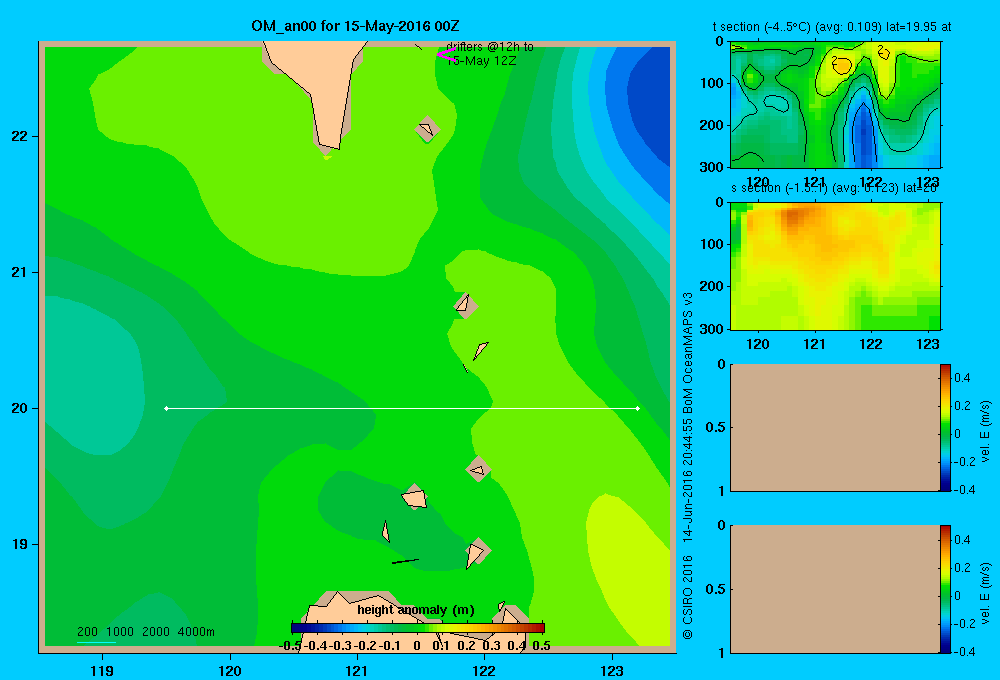Click the latitude label 20 on the main map
Viewport: 1000px width, 680px height.
[x=19, y=408]
